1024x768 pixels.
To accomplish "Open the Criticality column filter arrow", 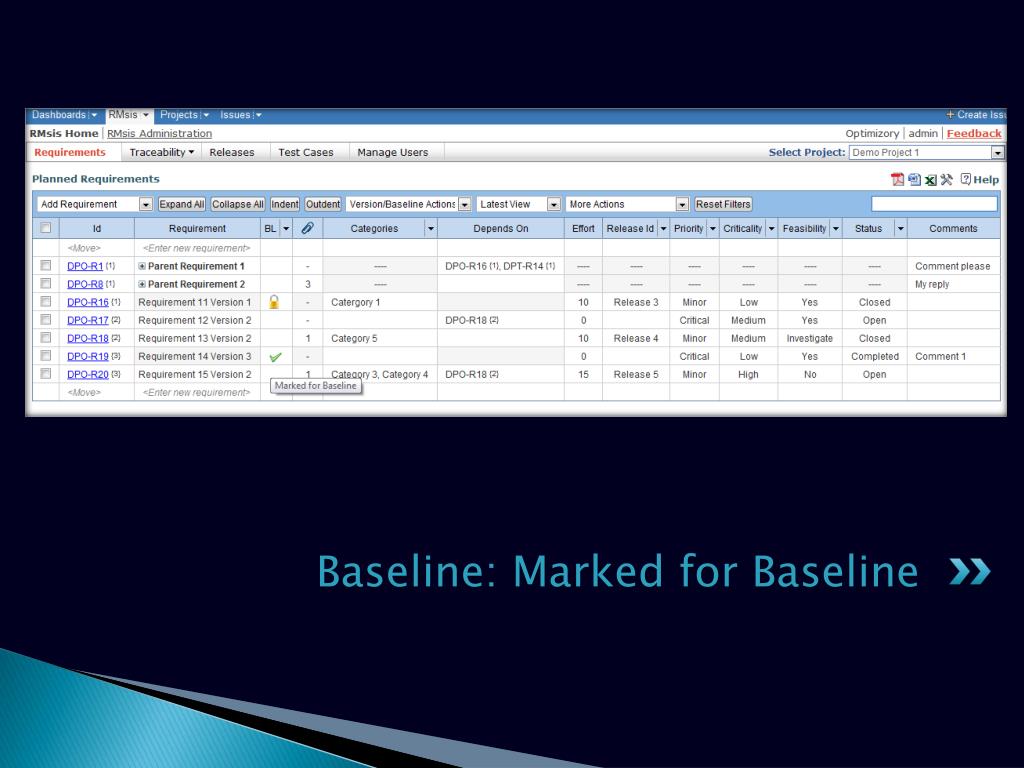I will (771, 229).
